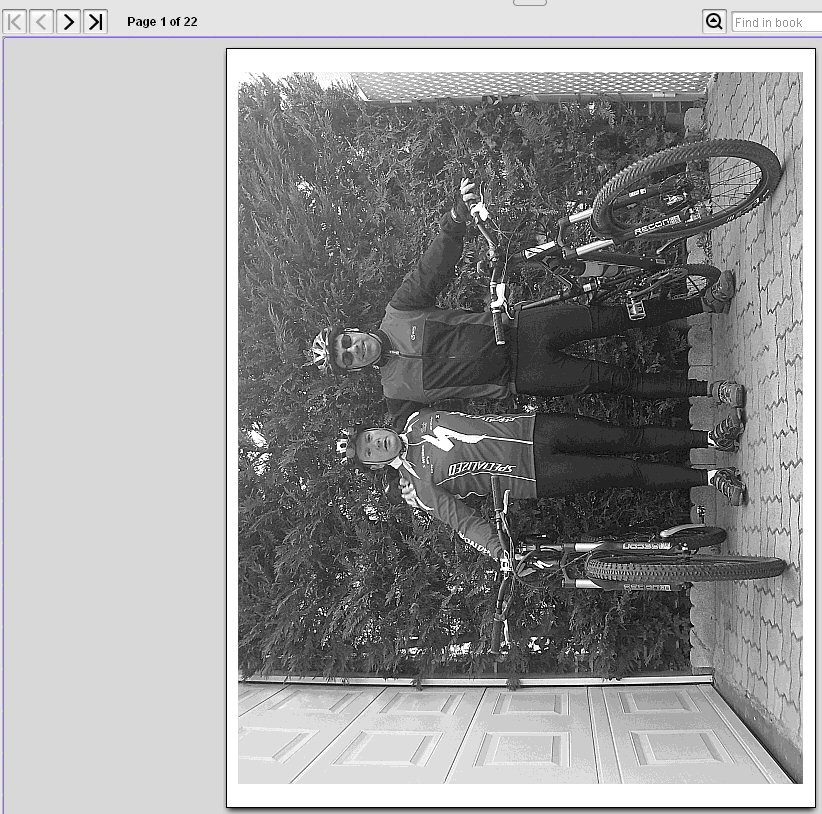Go to the first page

[15, 21]
